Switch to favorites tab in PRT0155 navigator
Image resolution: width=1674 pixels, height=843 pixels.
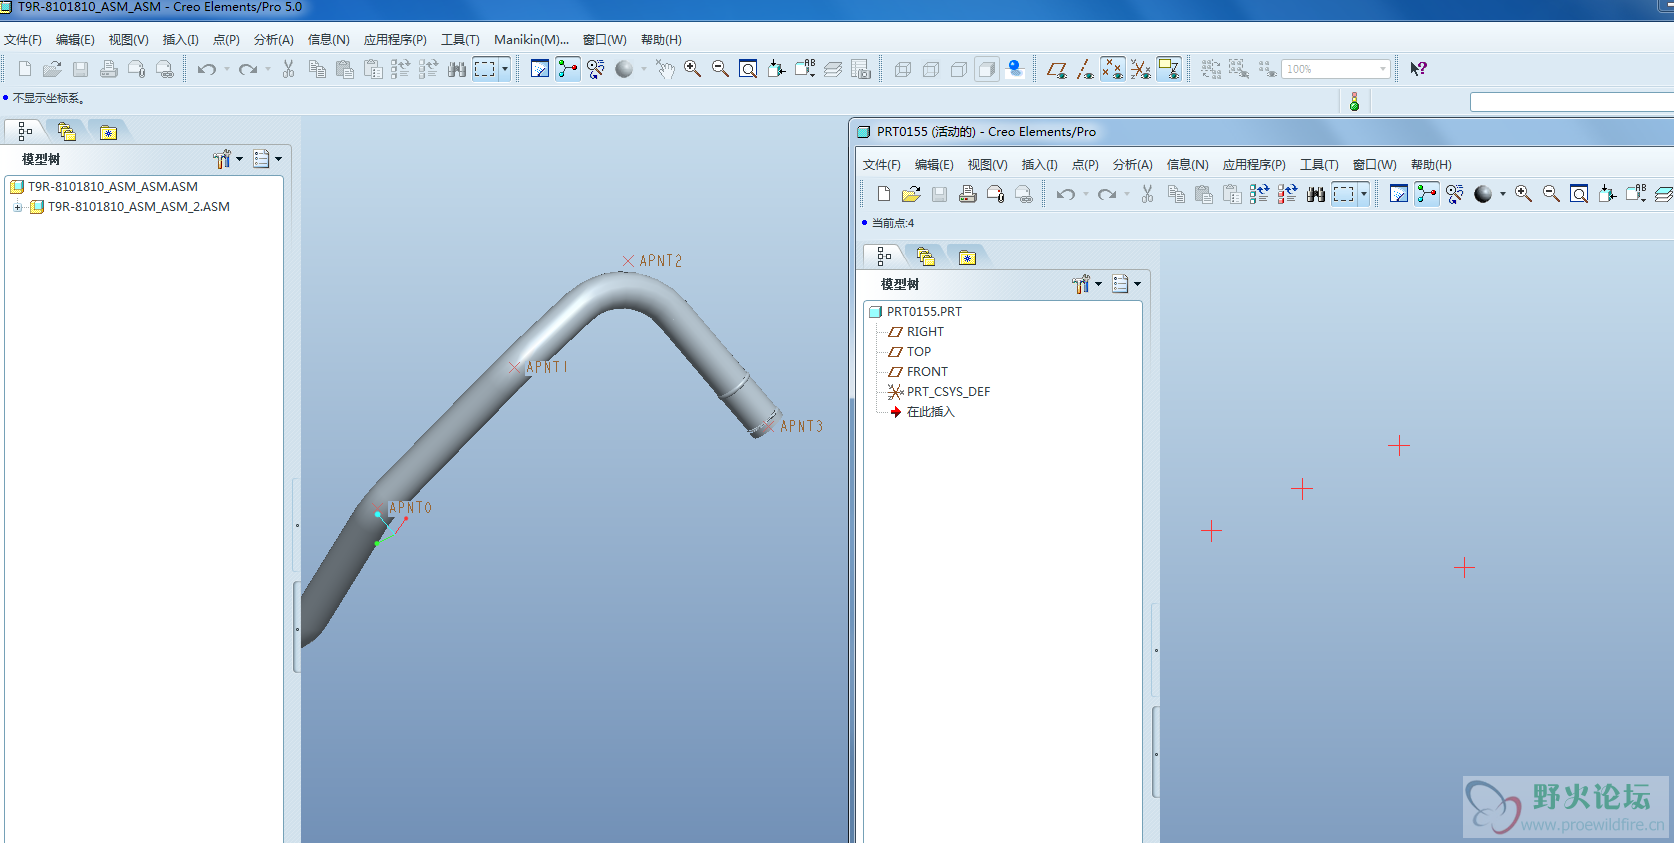[x=967, y=257]
